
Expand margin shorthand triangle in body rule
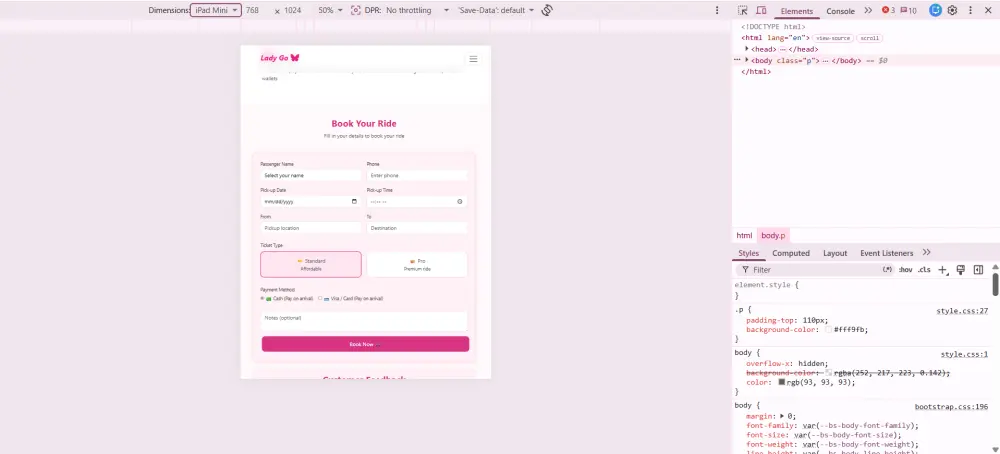(x=783, y=416)
